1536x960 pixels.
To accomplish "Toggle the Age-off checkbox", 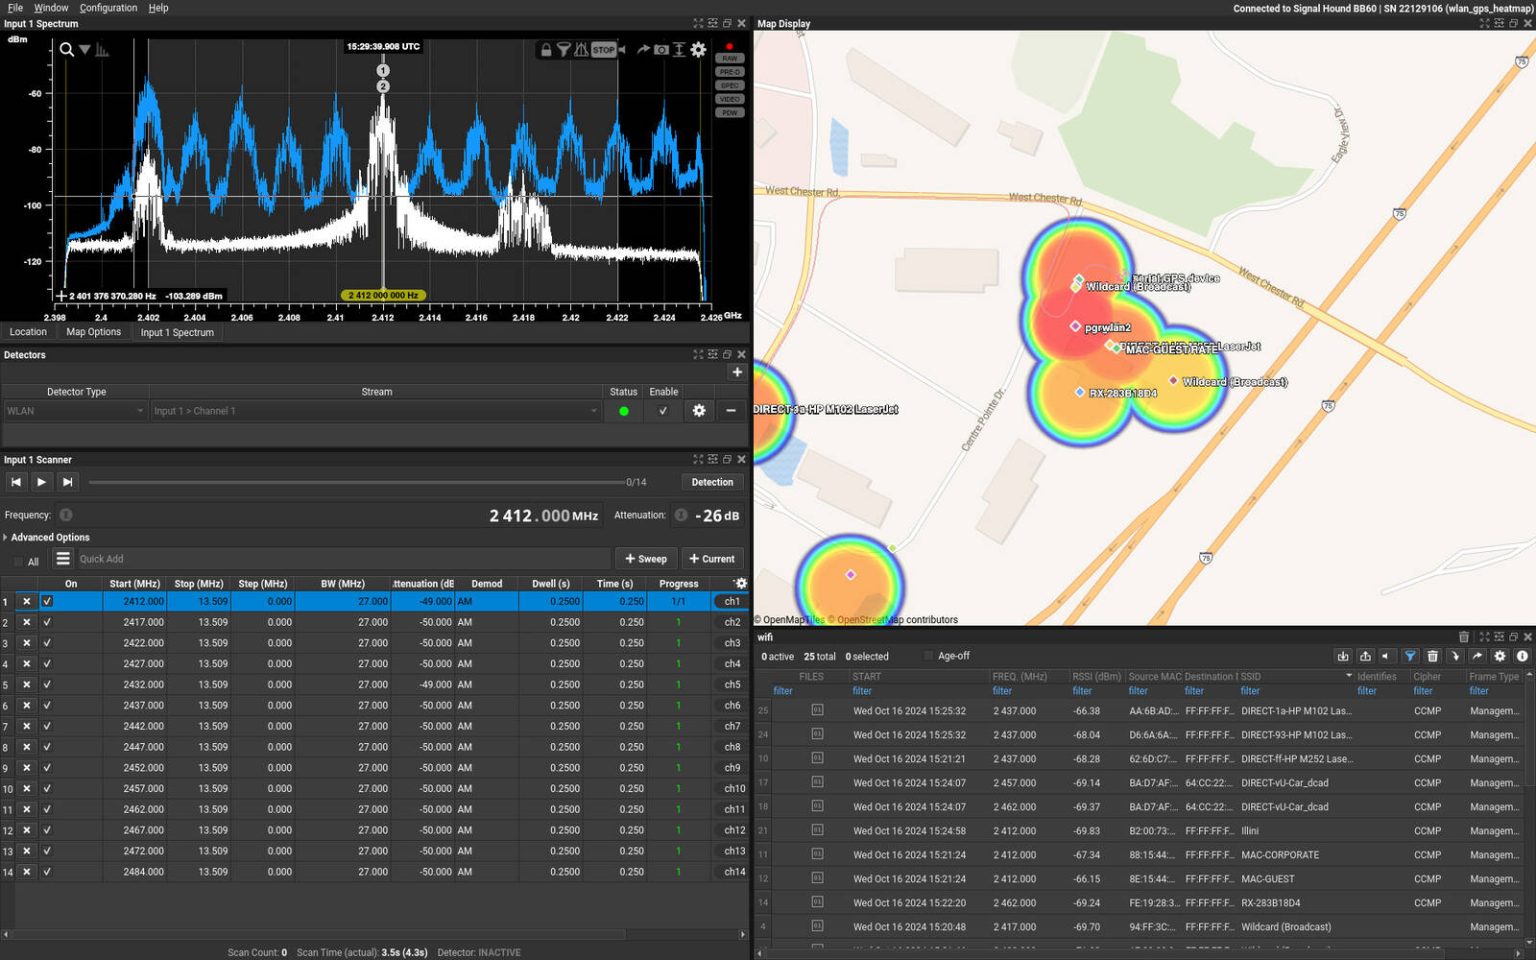I will click(928, 656).
